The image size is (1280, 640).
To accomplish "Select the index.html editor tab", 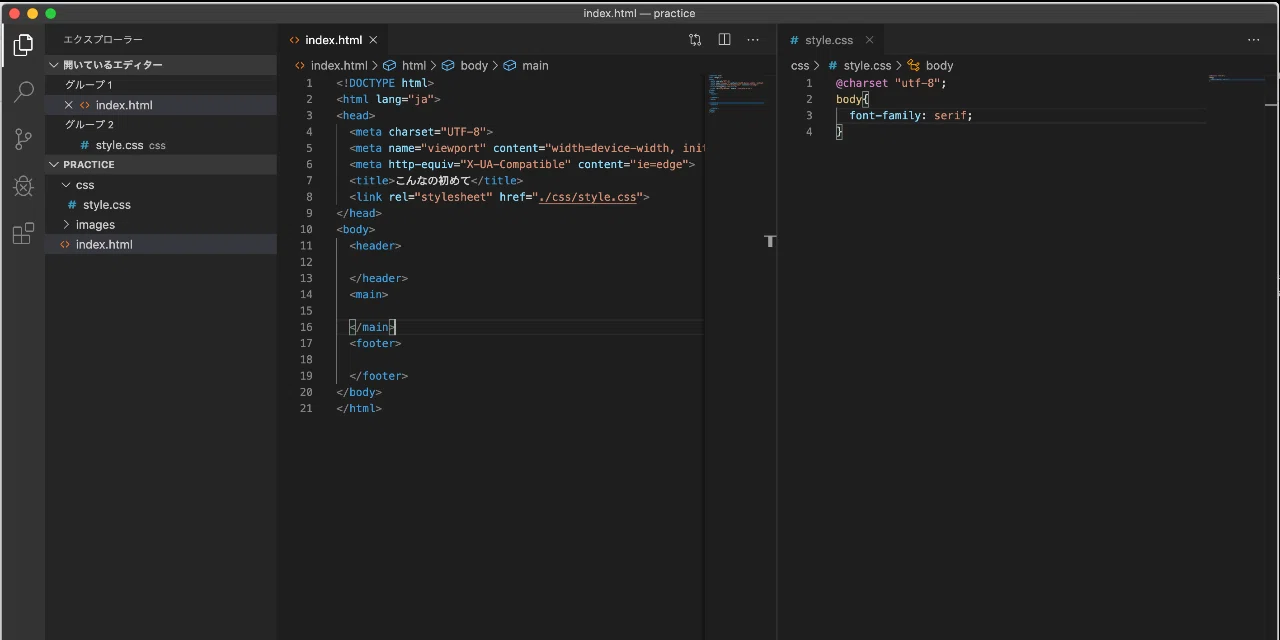I will point(334,40).
